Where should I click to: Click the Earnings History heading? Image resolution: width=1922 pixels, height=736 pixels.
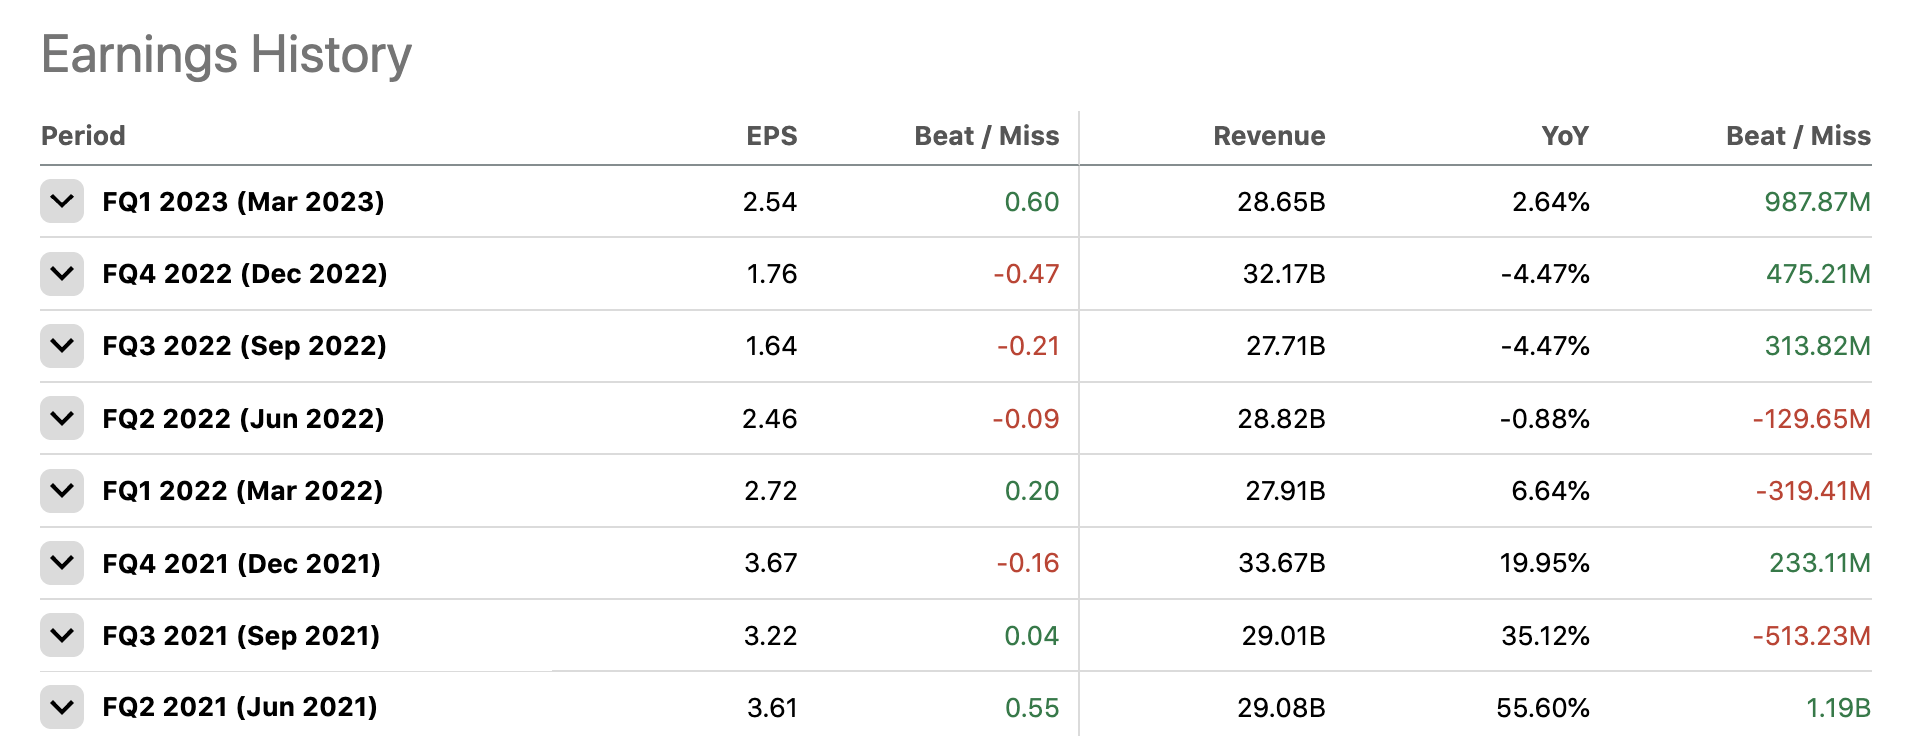click(x=226, y=55)
